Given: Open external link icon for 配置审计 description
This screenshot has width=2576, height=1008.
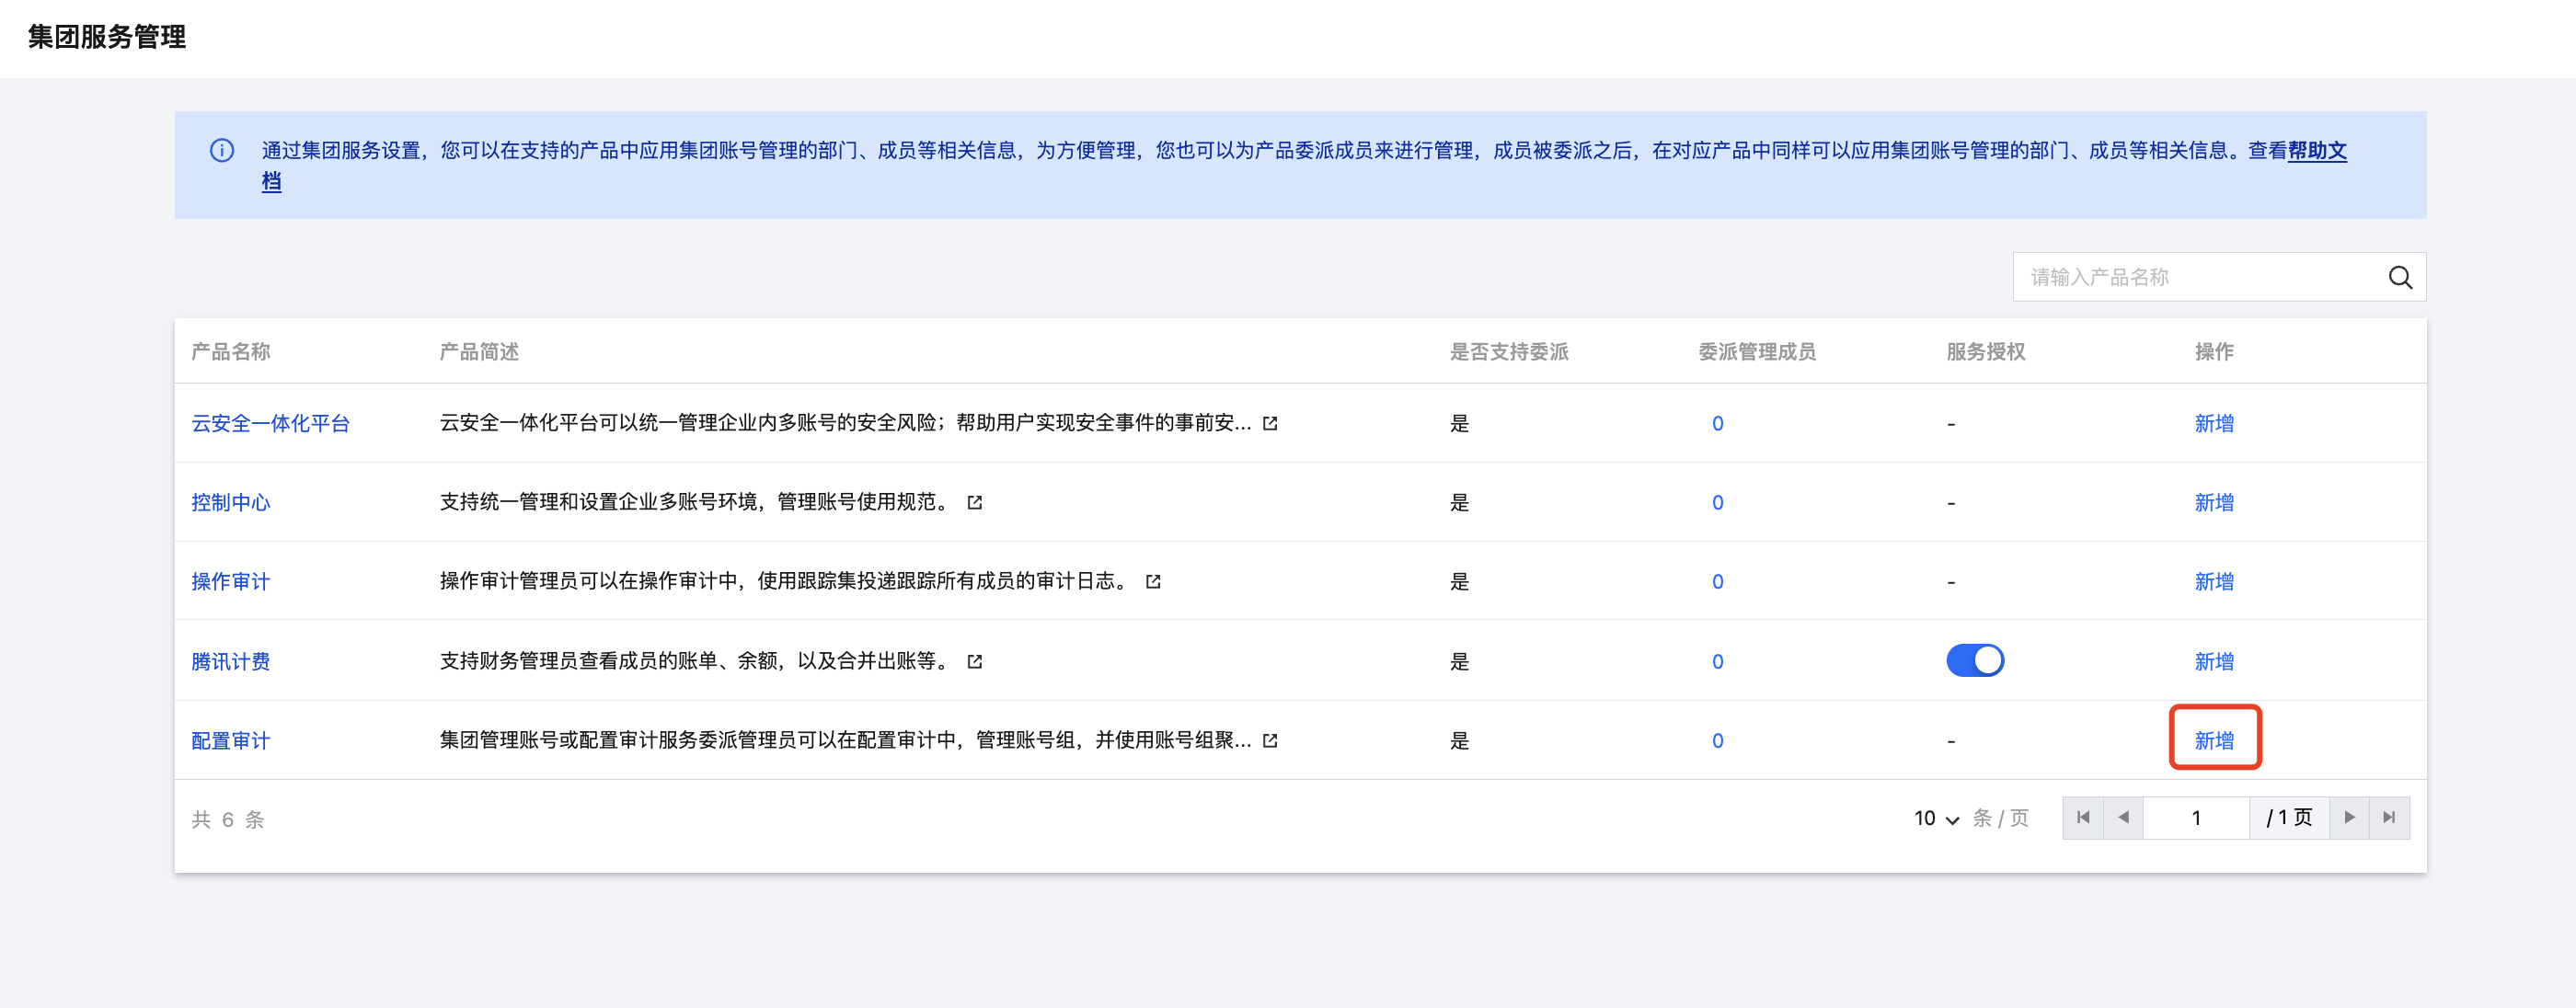Looking at the screenshot, I should (x=1270, y=740).
